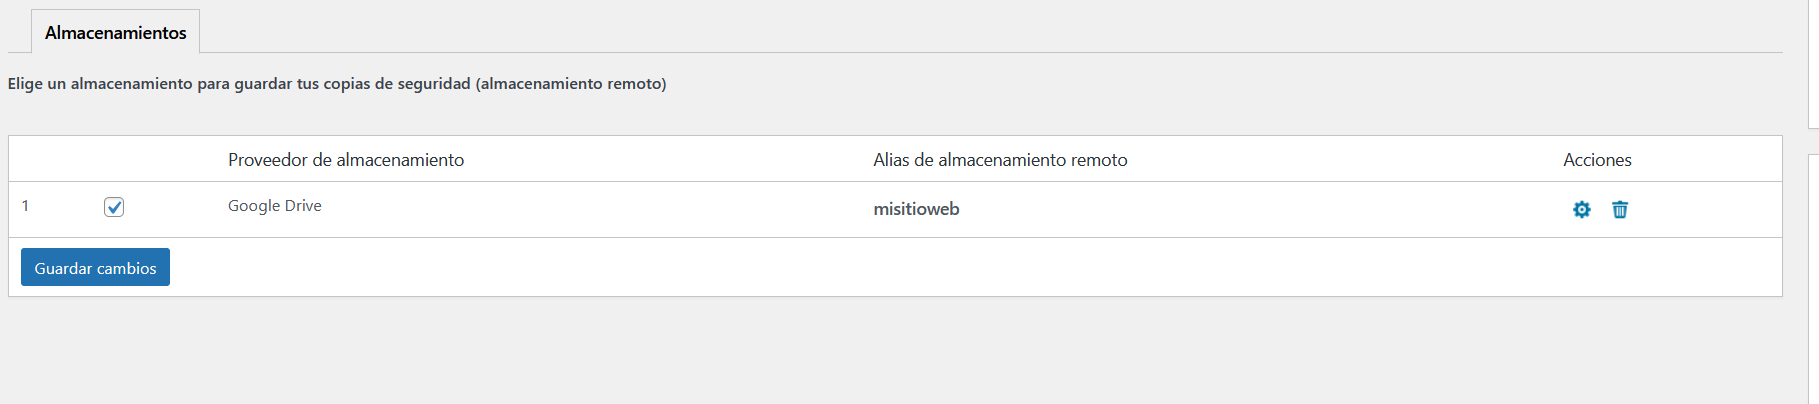Click the Acciones column header
1819x404 pixels.
click(x=1597, y=160)
